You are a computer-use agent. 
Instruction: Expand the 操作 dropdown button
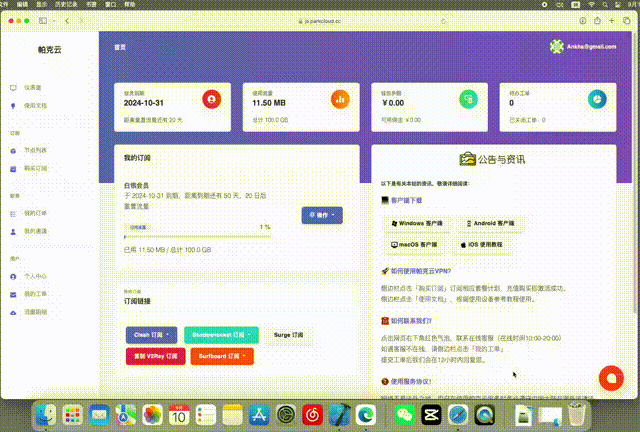(x=322, y=214)
